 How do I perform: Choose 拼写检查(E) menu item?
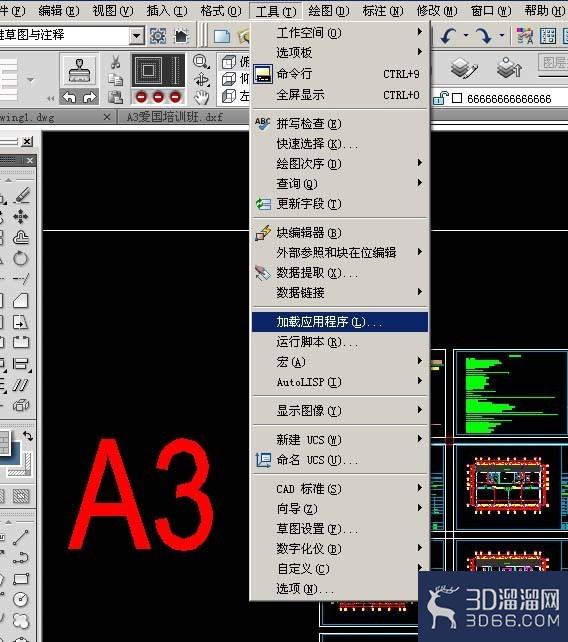pos(340,124)
